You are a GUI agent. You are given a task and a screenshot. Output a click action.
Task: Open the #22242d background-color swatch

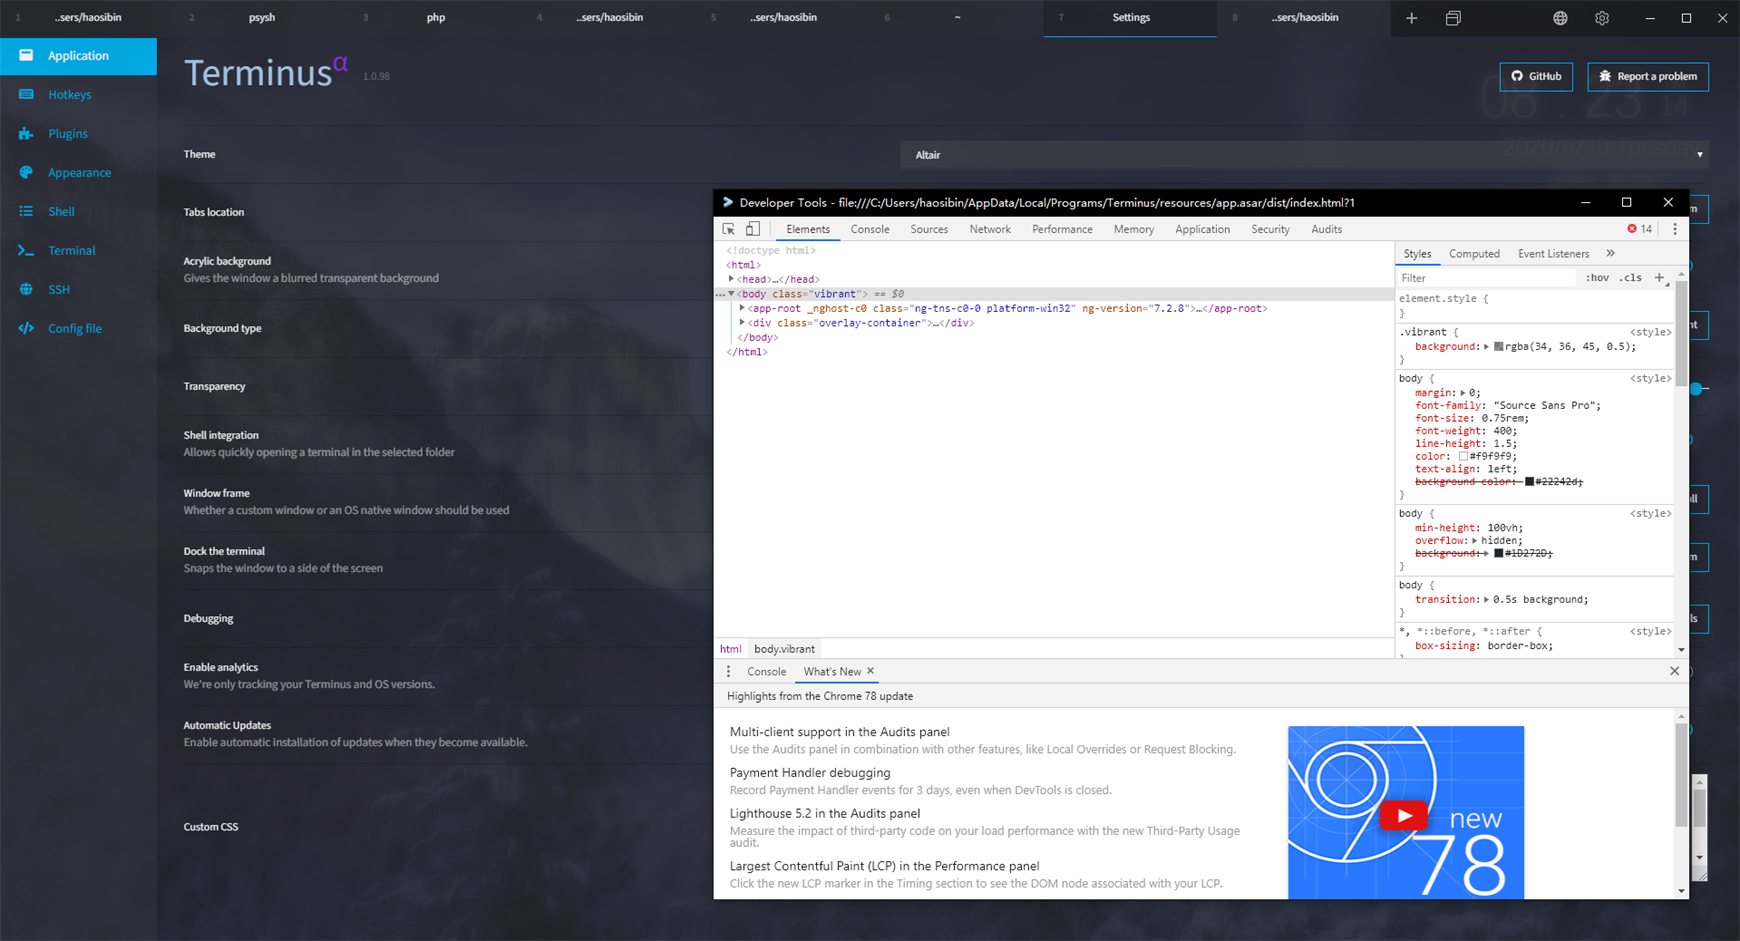1529,482
